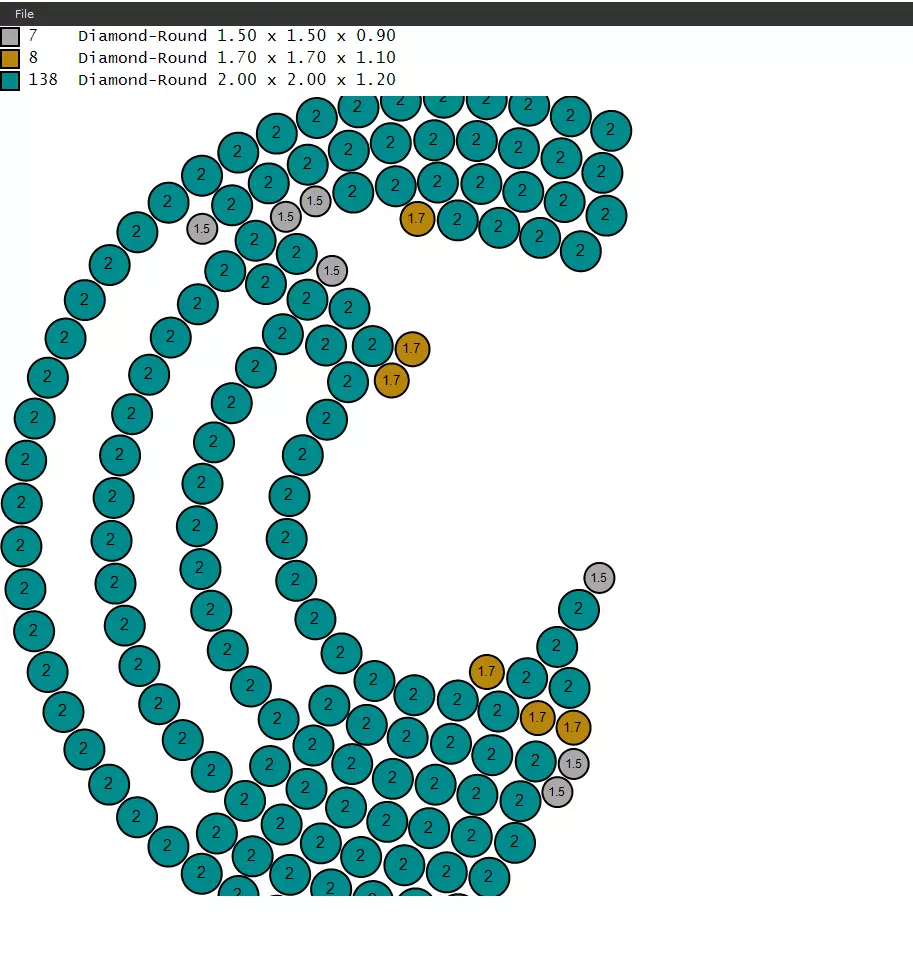Click the legend row 'Diamond-Round 1.50 x 1.50 x 0.90'
The width and height of the screenshot is (913, 969).
click(x=237, y=36)
